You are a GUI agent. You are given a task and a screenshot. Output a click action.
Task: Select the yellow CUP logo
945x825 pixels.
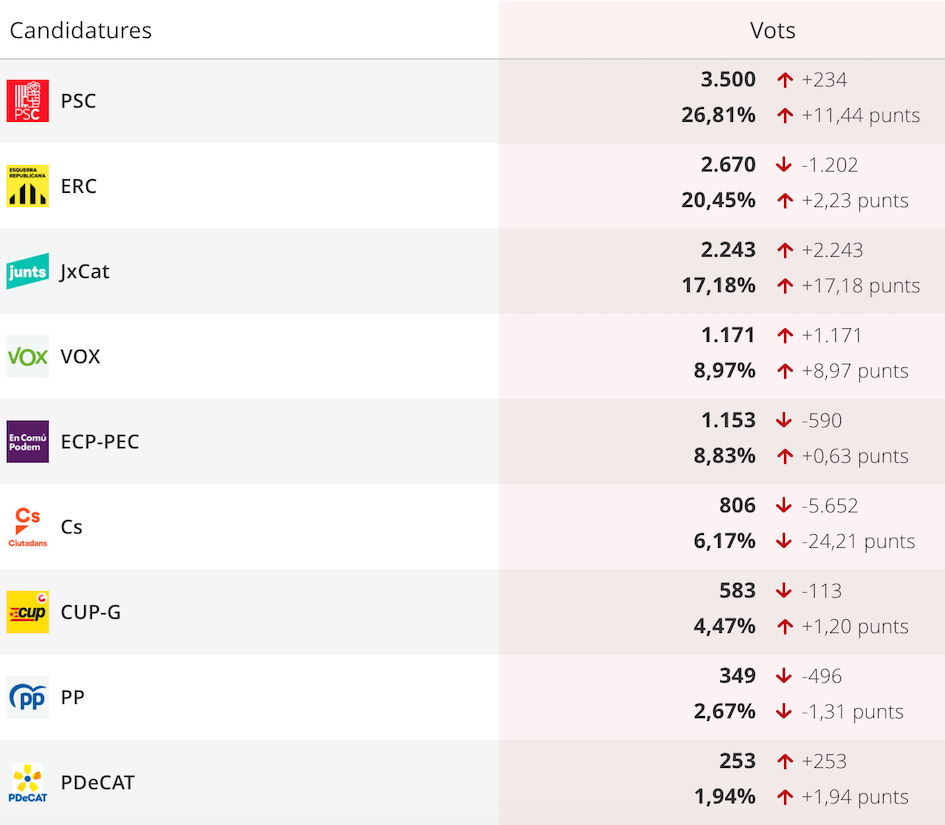tap(28, 612)
